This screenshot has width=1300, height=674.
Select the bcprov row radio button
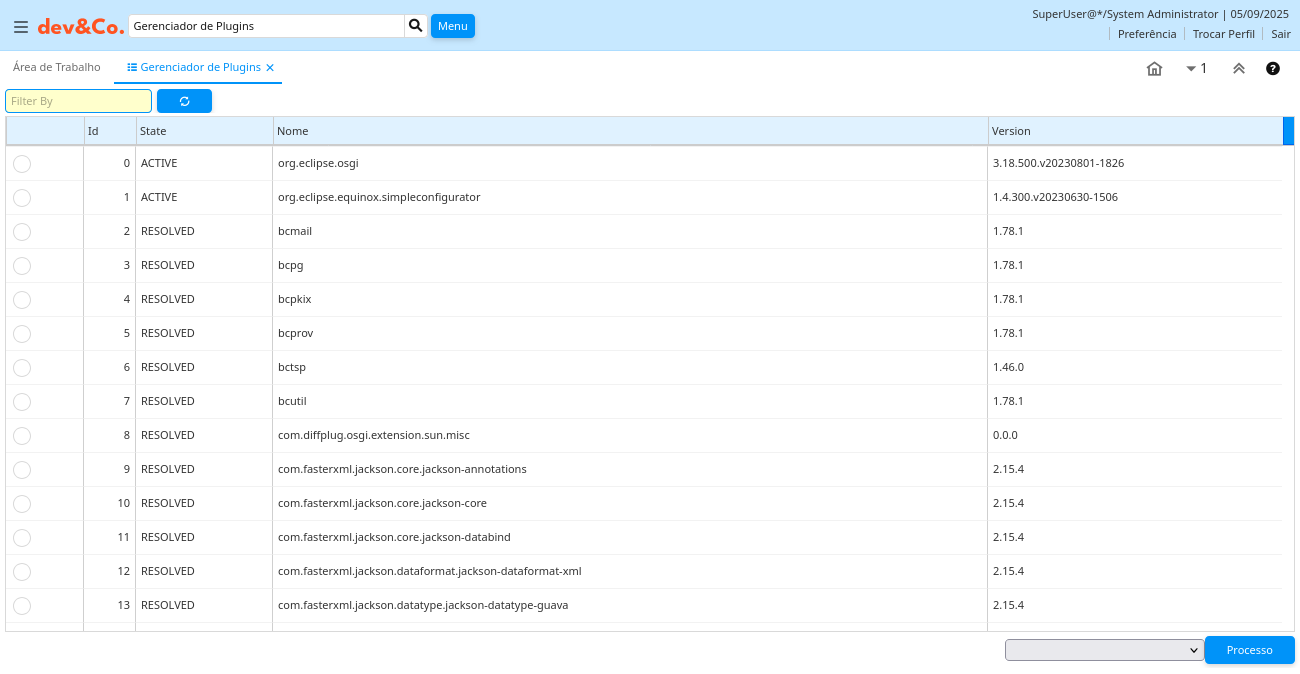click(22, 334)
